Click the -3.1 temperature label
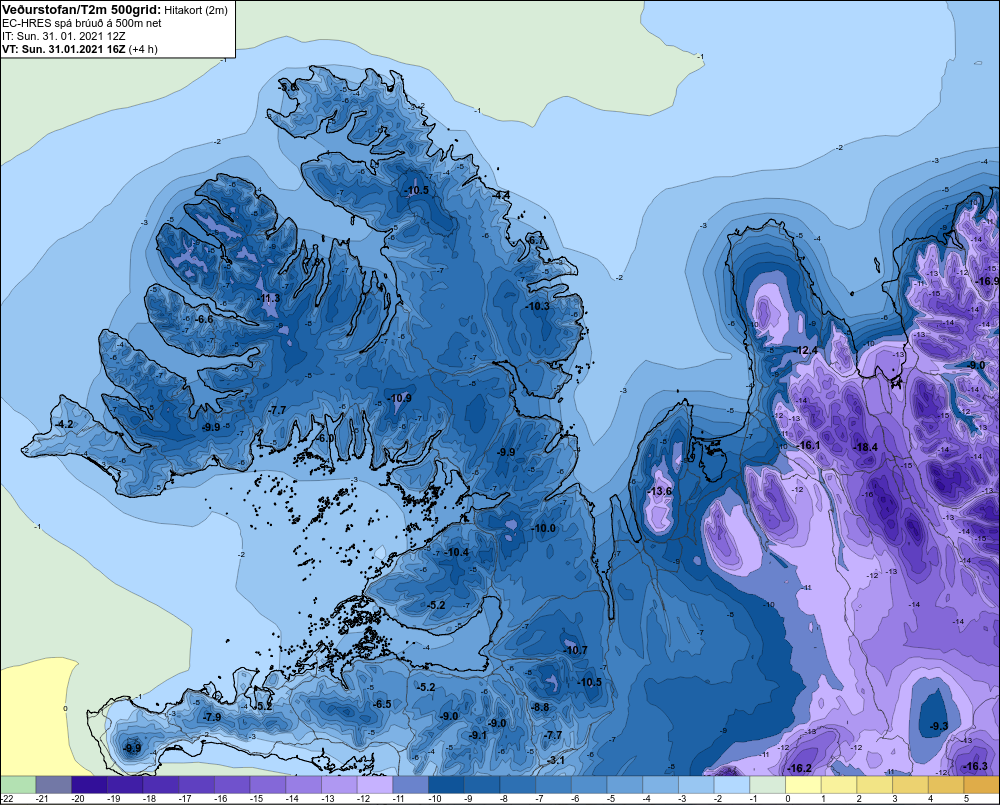Image resolution: width=1000 pixels, height=805 pixels. pos(555,760)
